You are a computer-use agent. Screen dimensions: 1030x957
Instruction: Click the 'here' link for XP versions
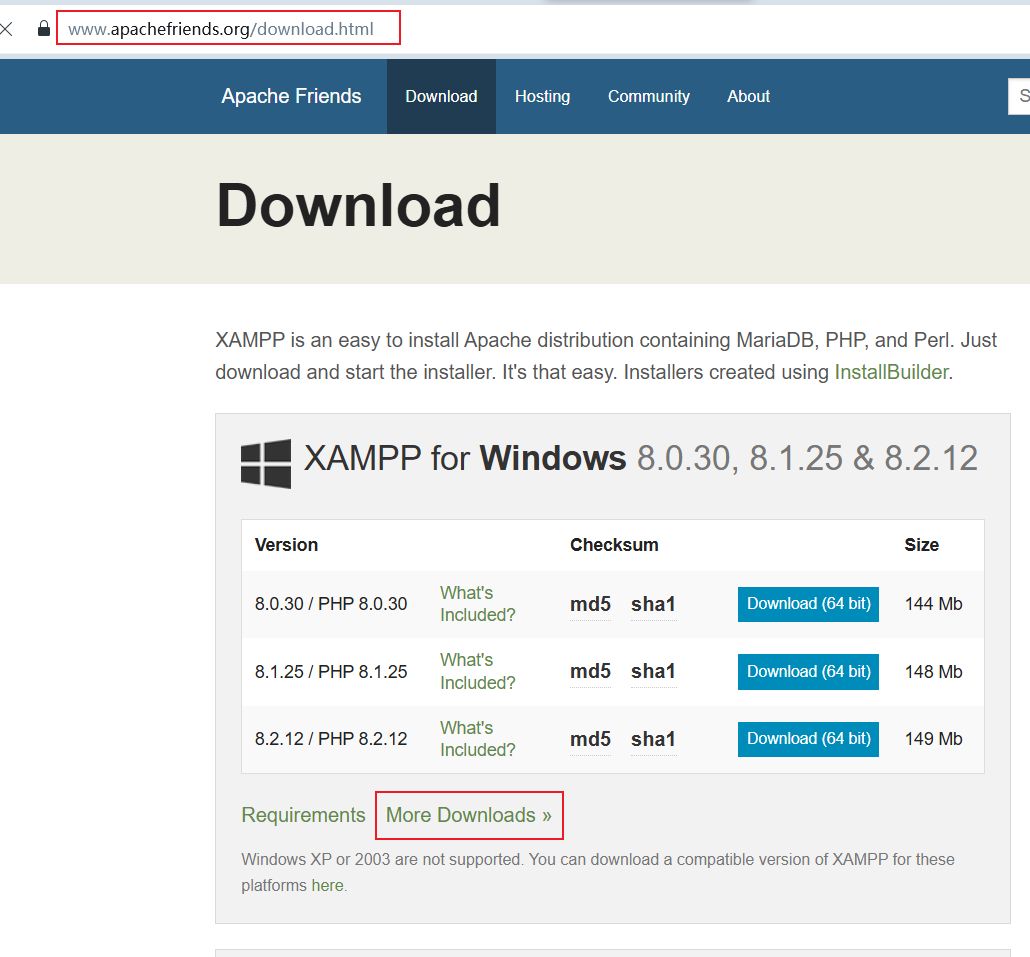(x=327, y=886)
